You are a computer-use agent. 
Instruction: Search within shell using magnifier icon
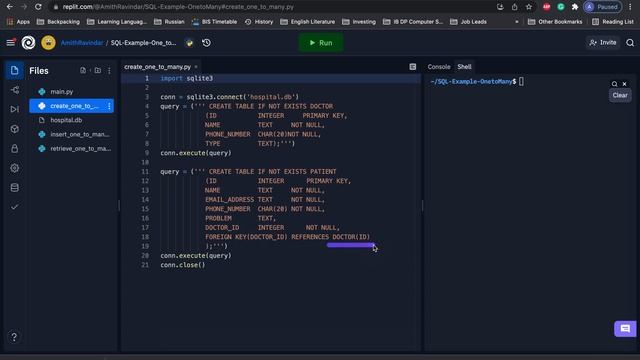point(614,84)
